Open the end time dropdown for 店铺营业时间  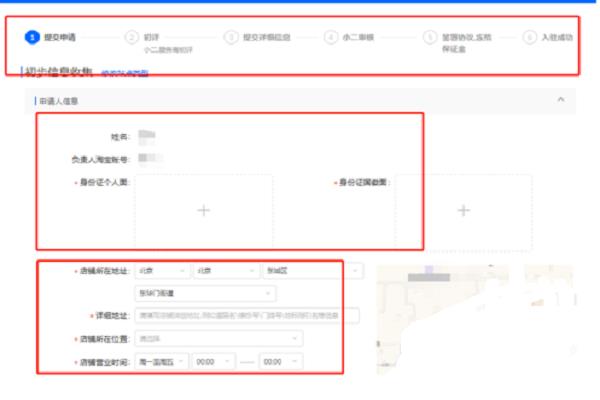click(280, 361)
